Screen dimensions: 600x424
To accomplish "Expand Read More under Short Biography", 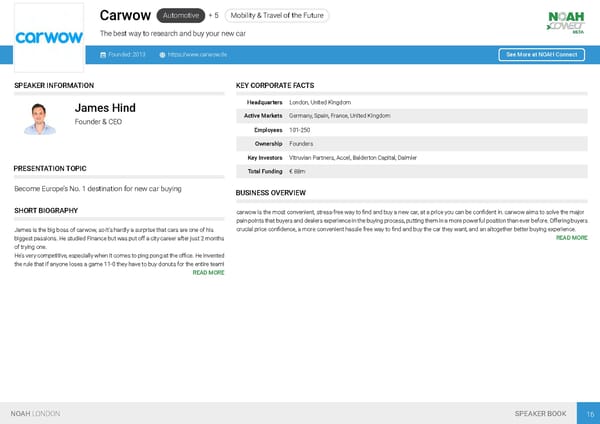I will (x=208, y=273).
